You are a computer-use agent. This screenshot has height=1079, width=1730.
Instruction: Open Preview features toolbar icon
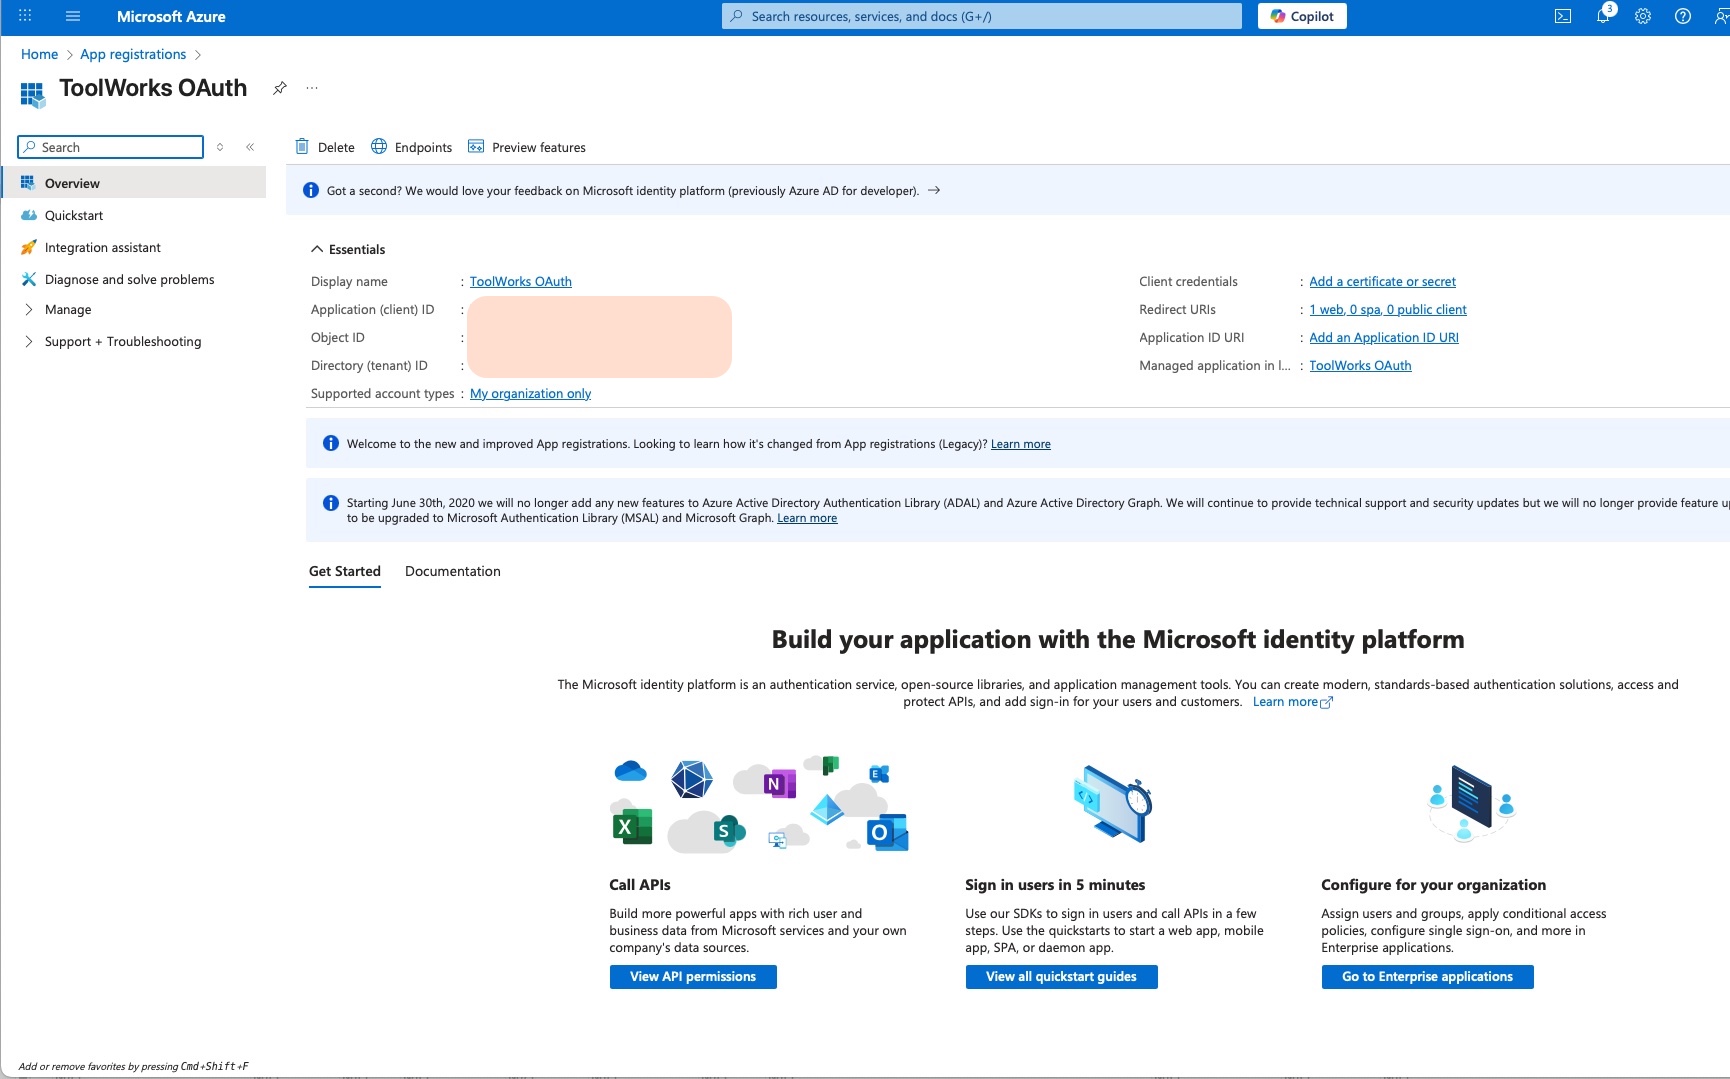527,147
